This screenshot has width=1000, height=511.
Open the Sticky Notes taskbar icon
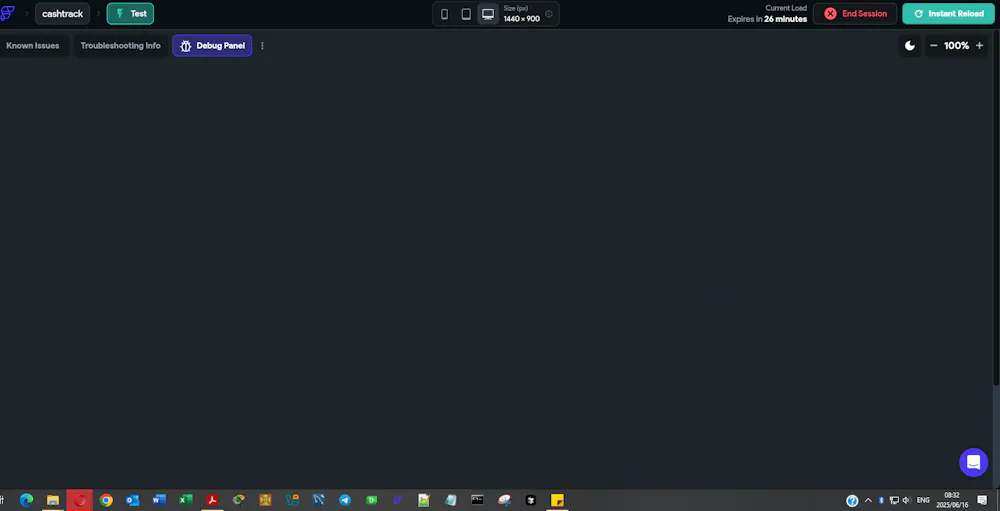pos(557,500)
